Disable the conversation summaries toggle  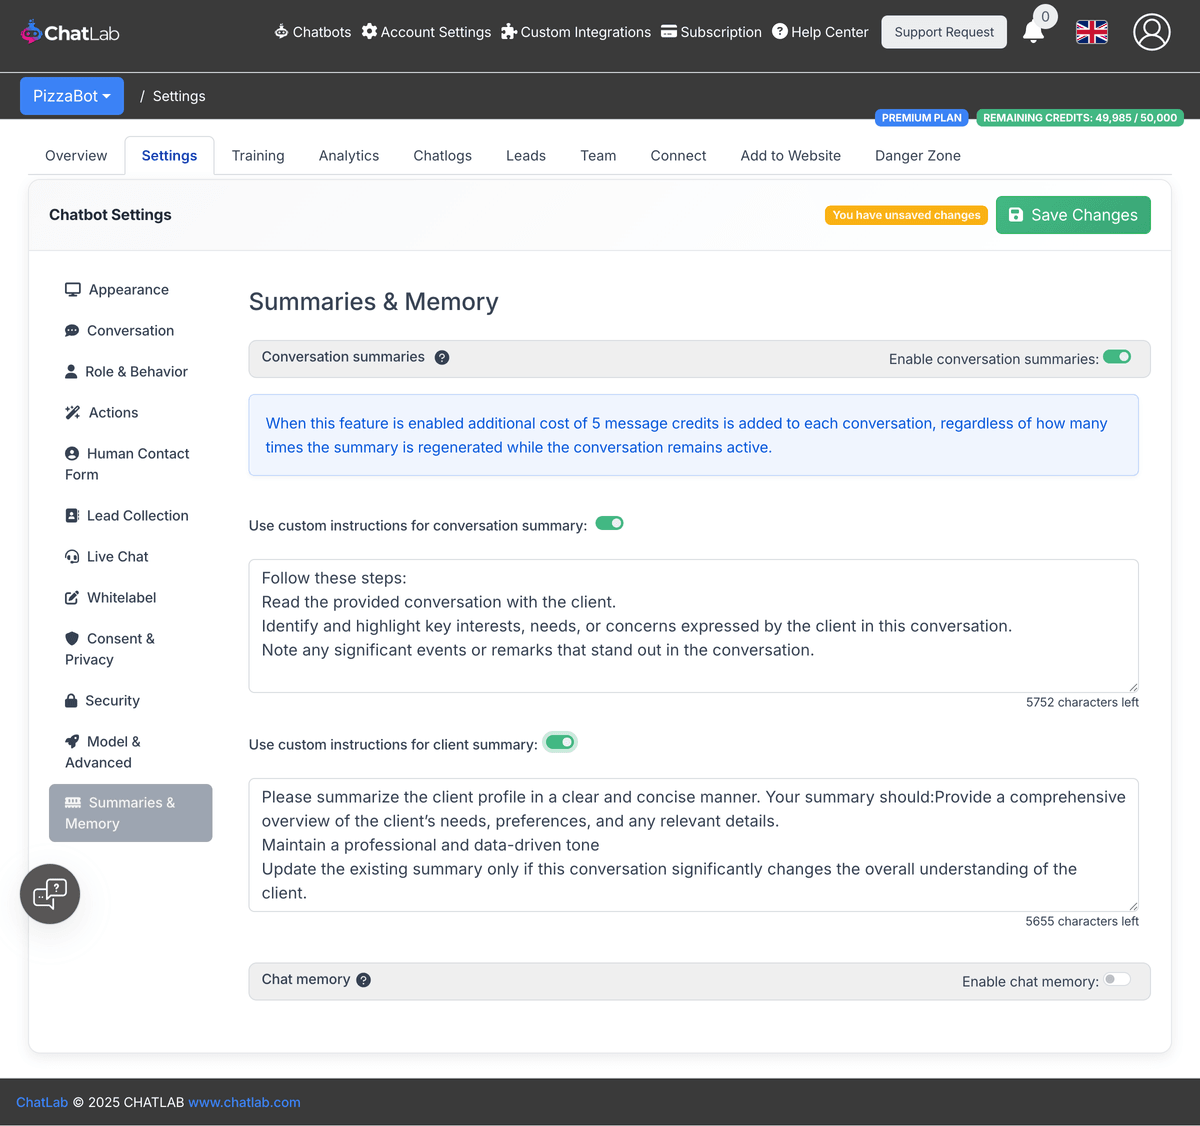(x=1117, y=357)
